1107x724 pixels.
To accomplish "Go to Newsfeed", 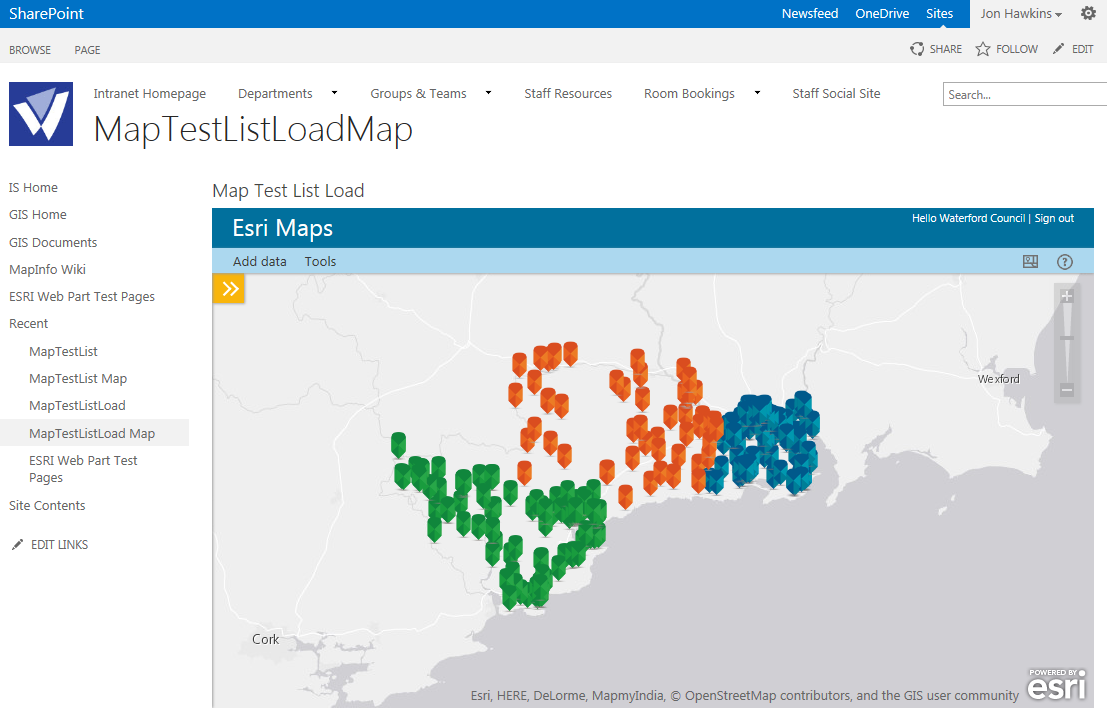I will 810,13.
